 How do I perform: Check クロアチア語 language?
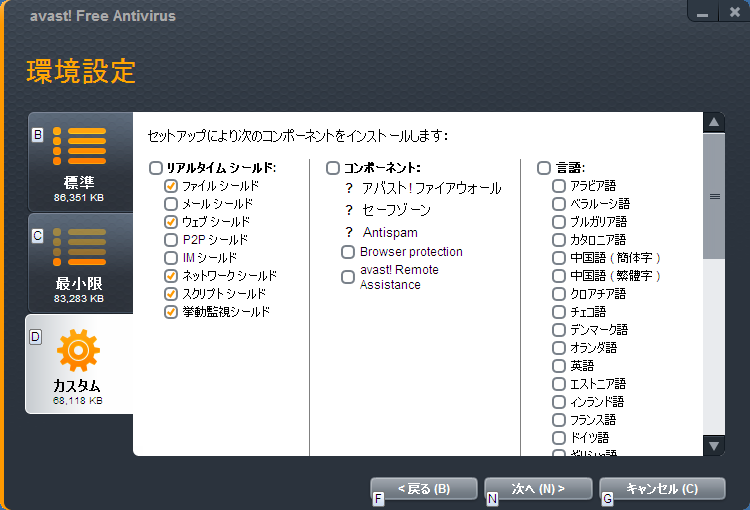[x=559, y=294]
